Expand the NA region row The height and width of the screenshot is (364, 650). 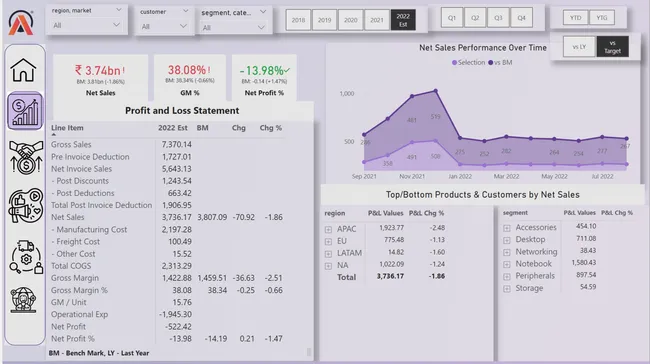[x=328, y=266]
